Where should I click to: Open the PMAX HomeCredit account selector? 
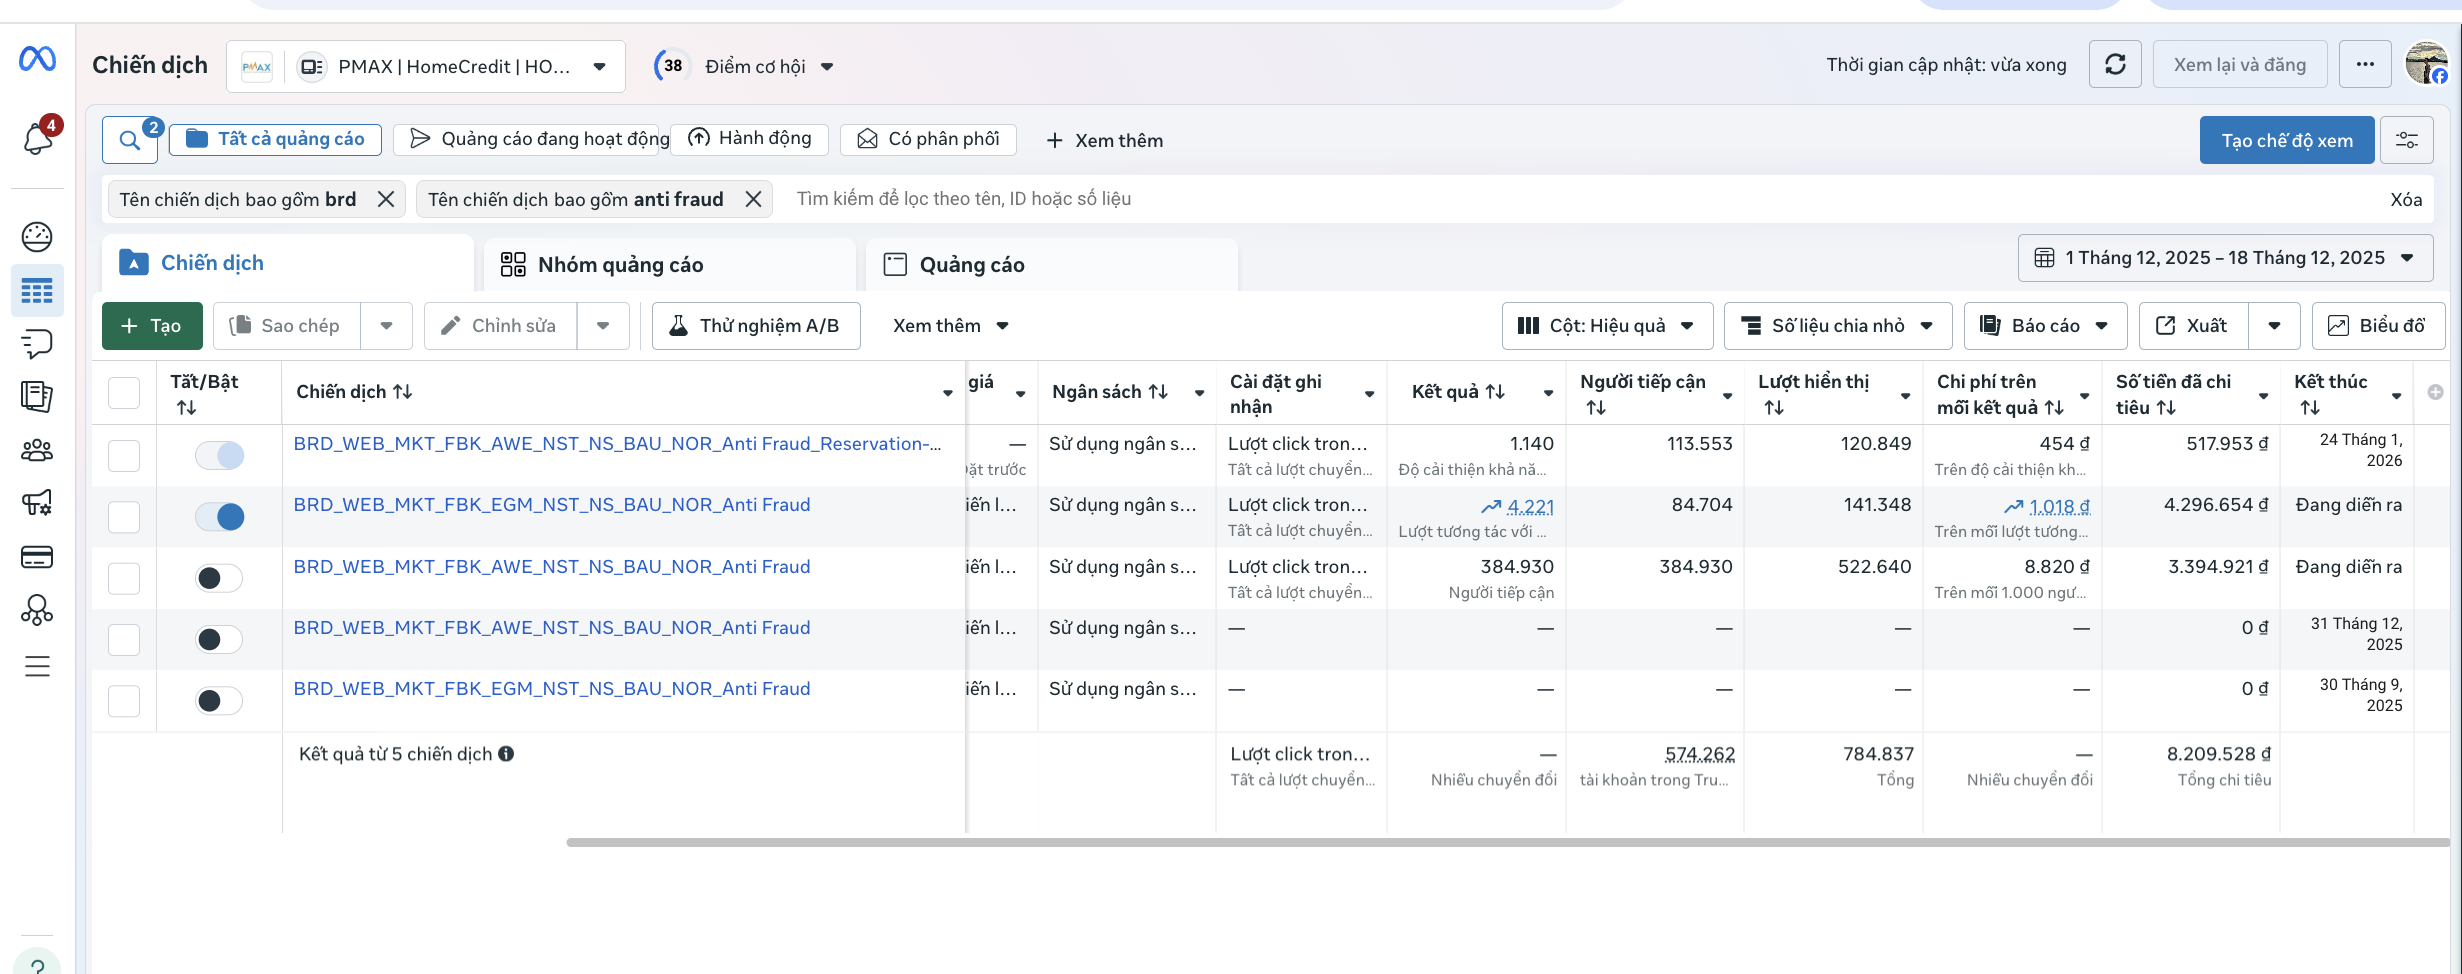(x=426, y=67)
